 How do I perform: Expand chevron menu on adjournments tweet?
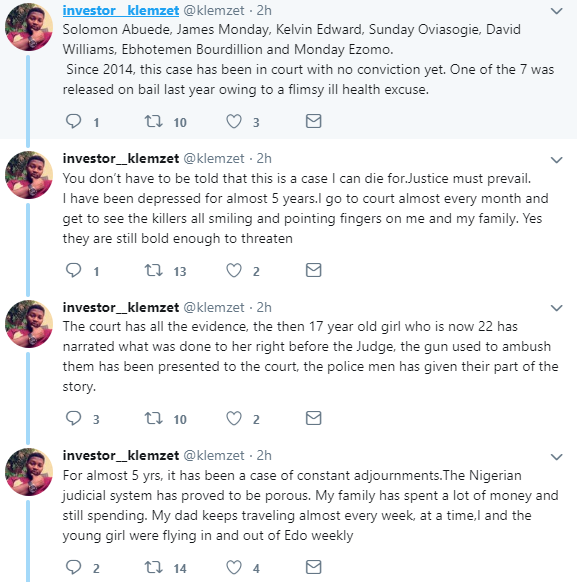tap(557, 457)
